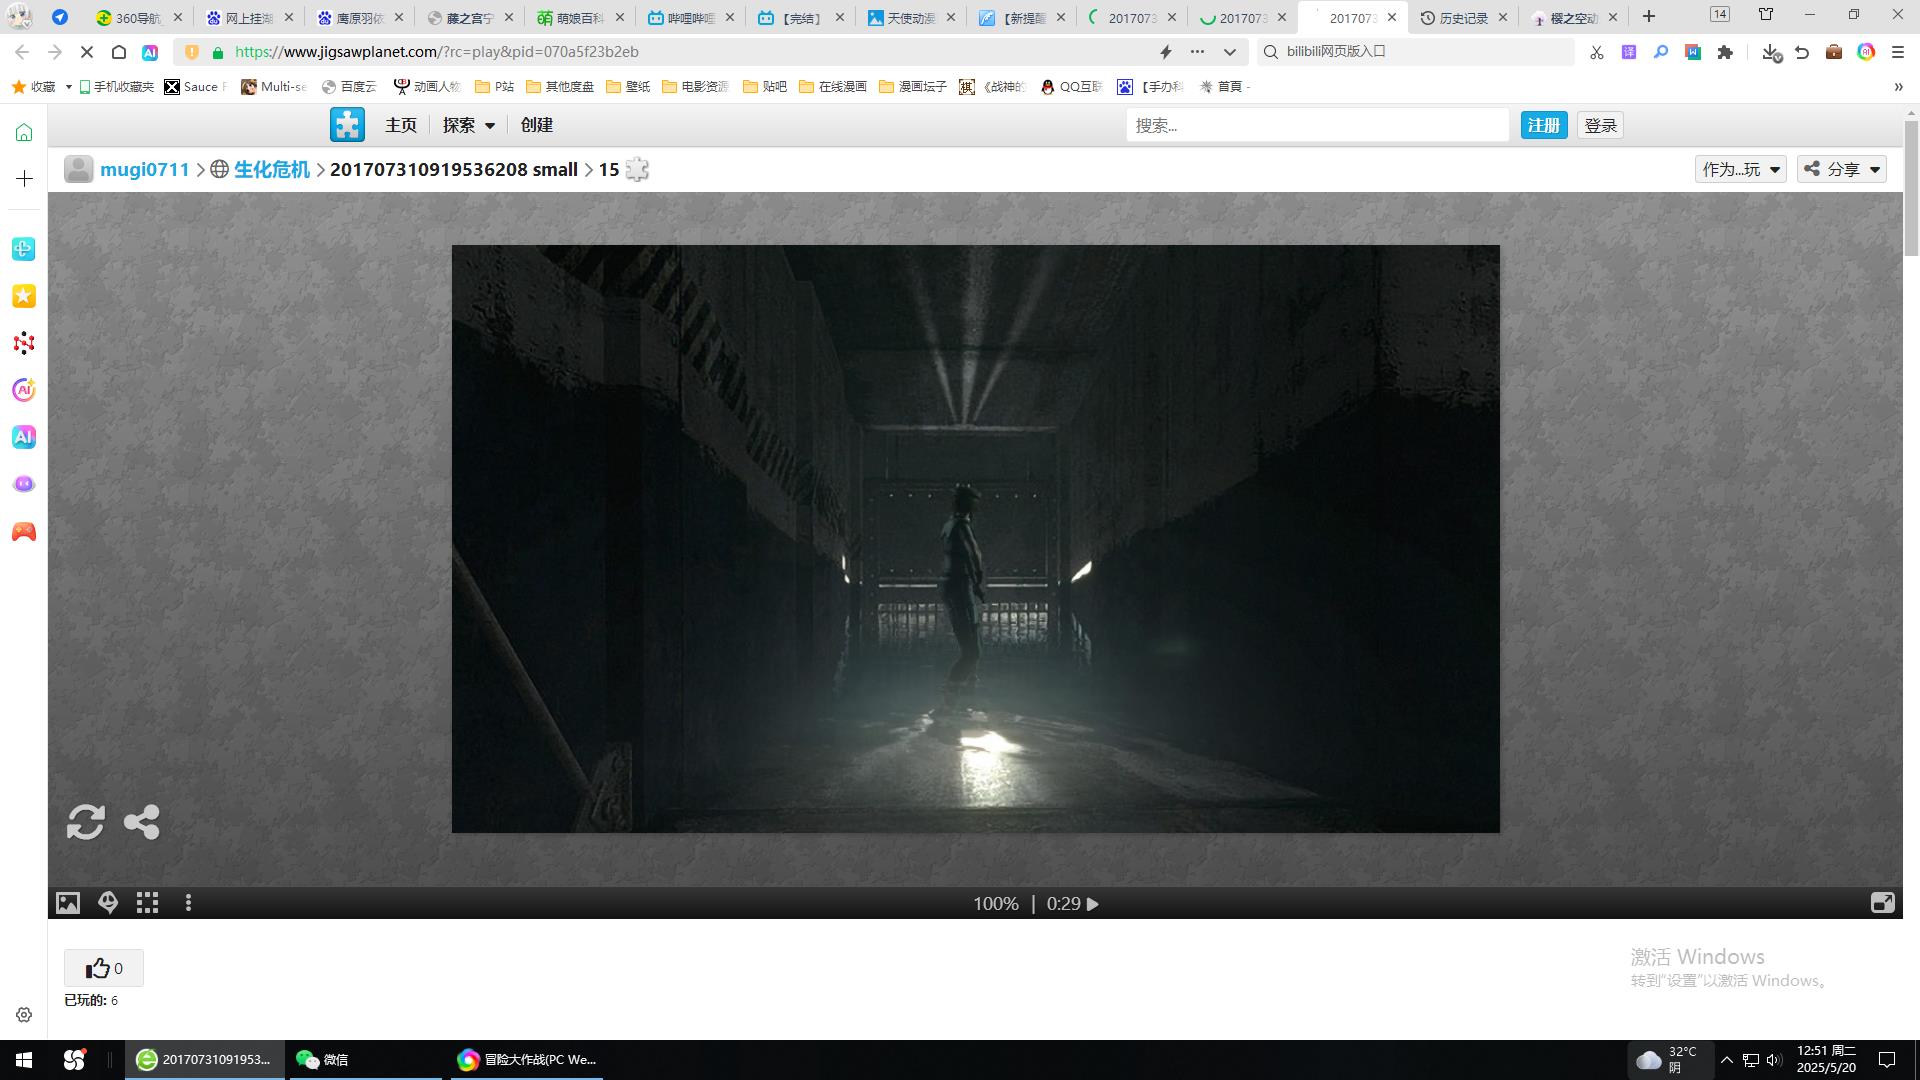The image size is (1920, 1080).
Task: Show the puzzle image preview icon
Action: pyautogui.click(x=68, y=903)
